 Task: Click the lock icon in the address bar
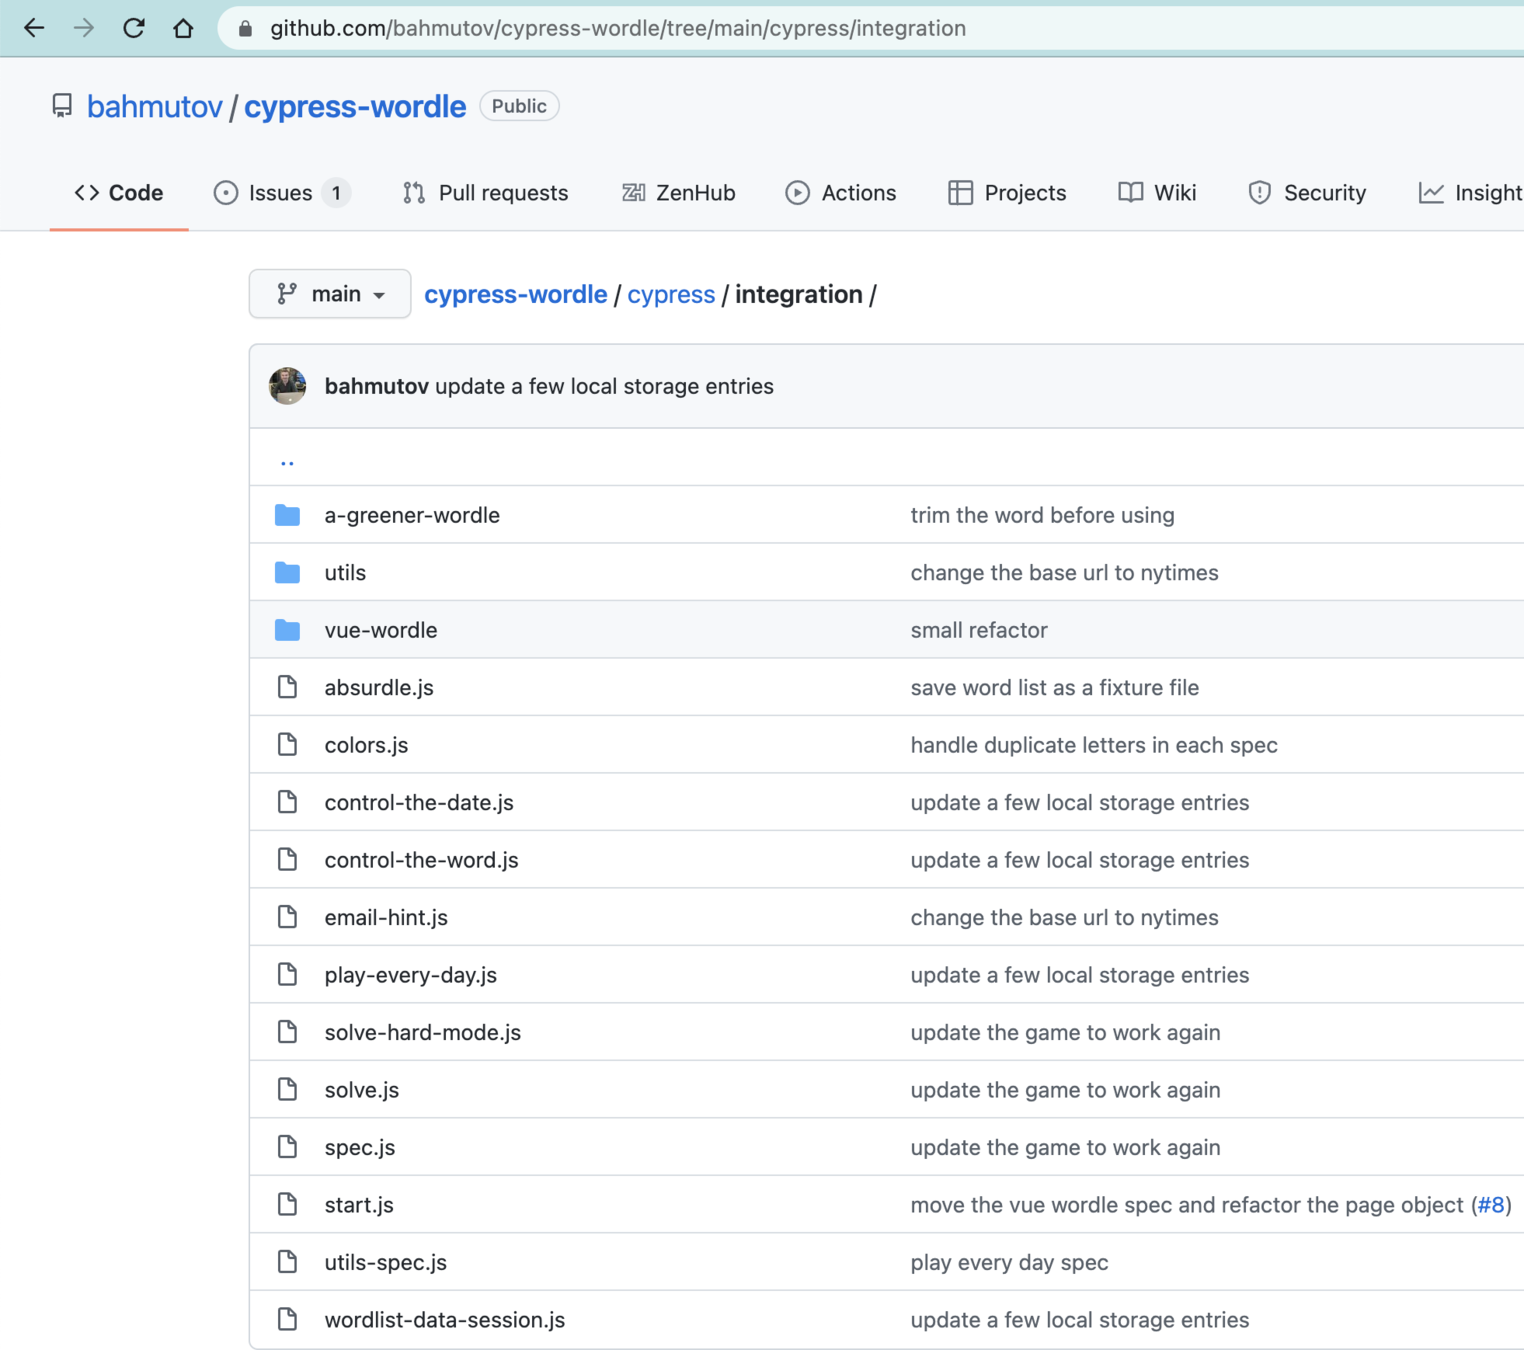[245, 29]
